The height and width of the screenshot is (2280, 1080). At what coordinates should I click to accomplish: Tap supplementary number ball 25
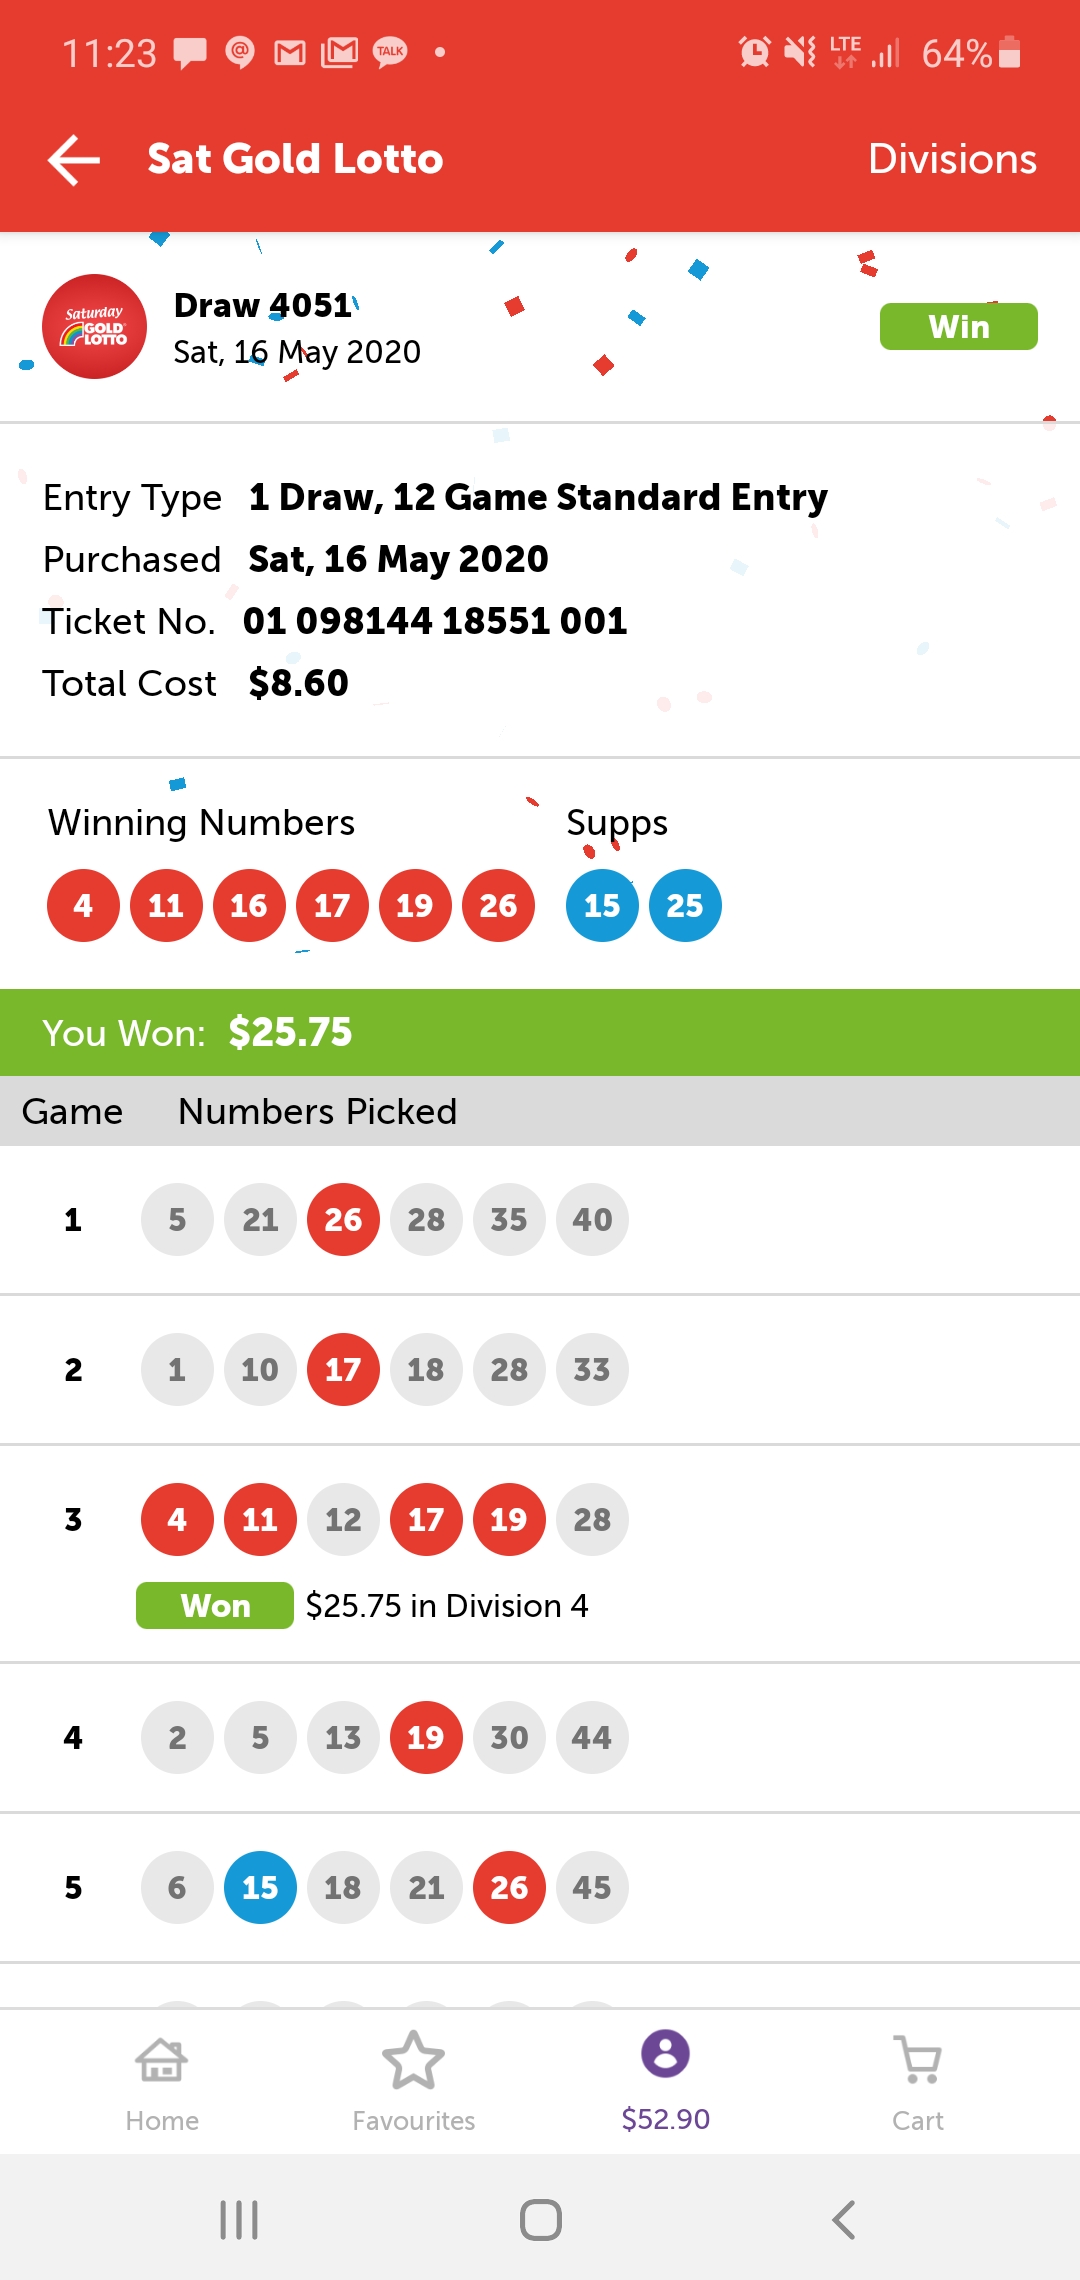coord(685,906)
